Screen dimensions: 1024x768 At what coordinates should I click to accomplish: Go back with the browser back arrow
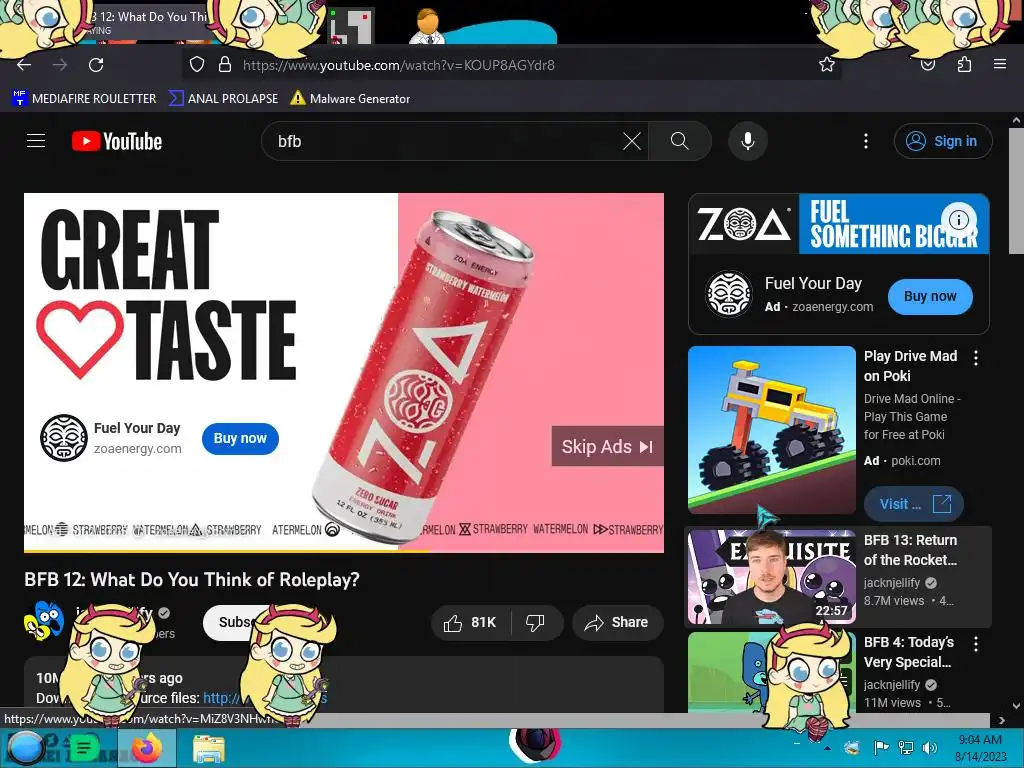(x=24, y=65)
